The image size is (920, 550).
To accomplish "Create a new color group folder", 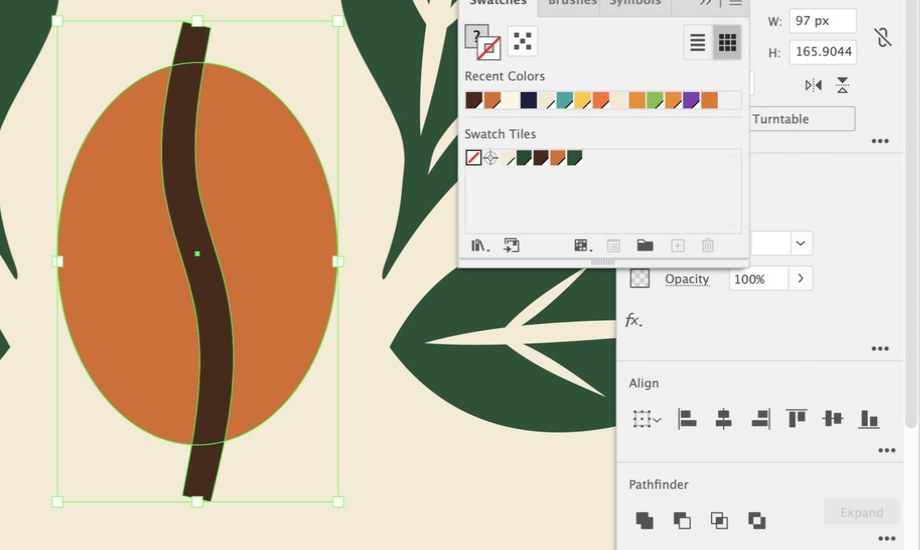I will coord(645,245).
